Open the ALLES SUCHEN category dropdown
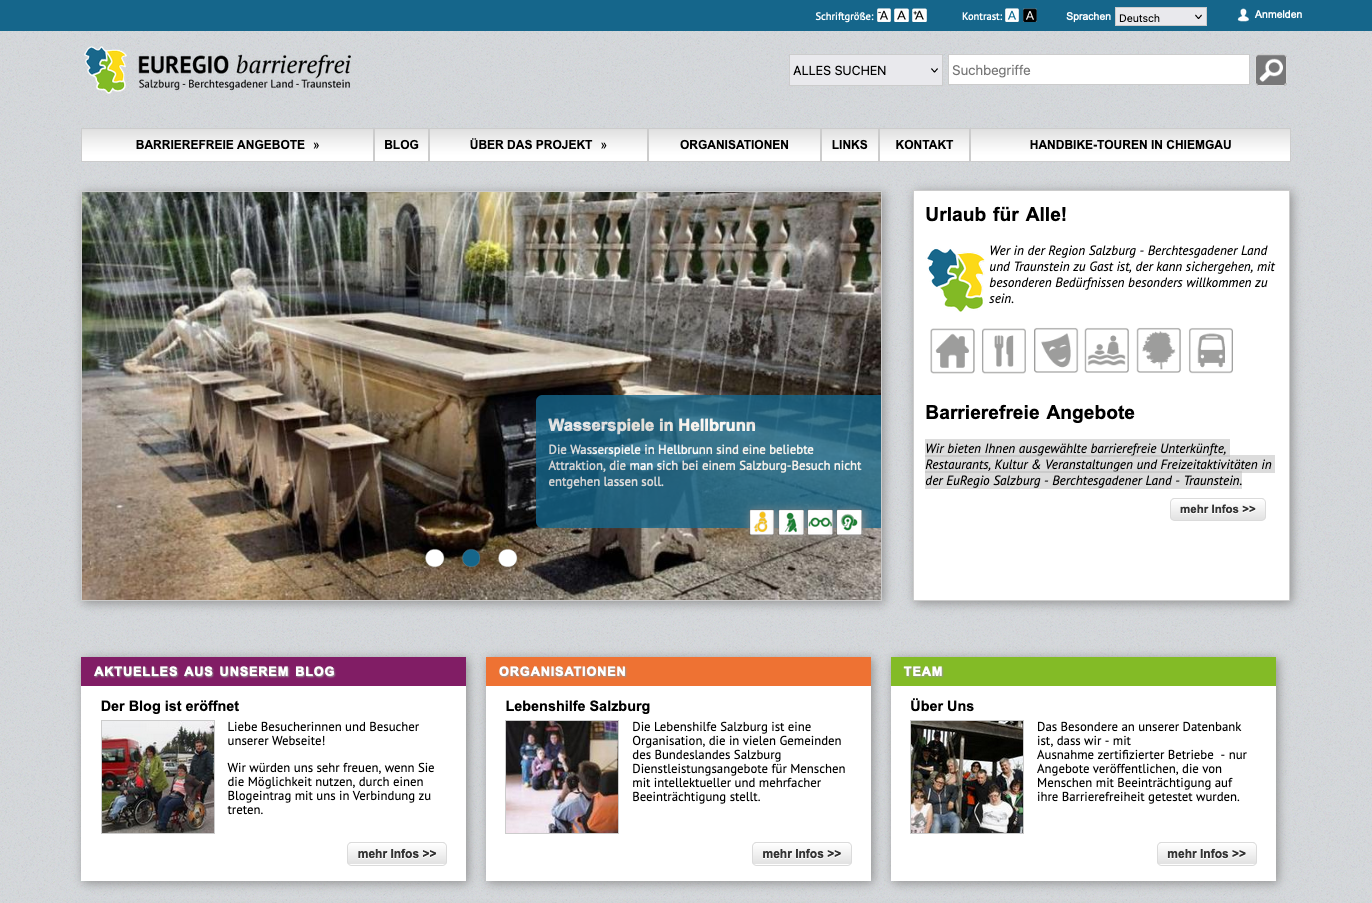The width and height of the screenshot is (1372, 903). (865, 70)
